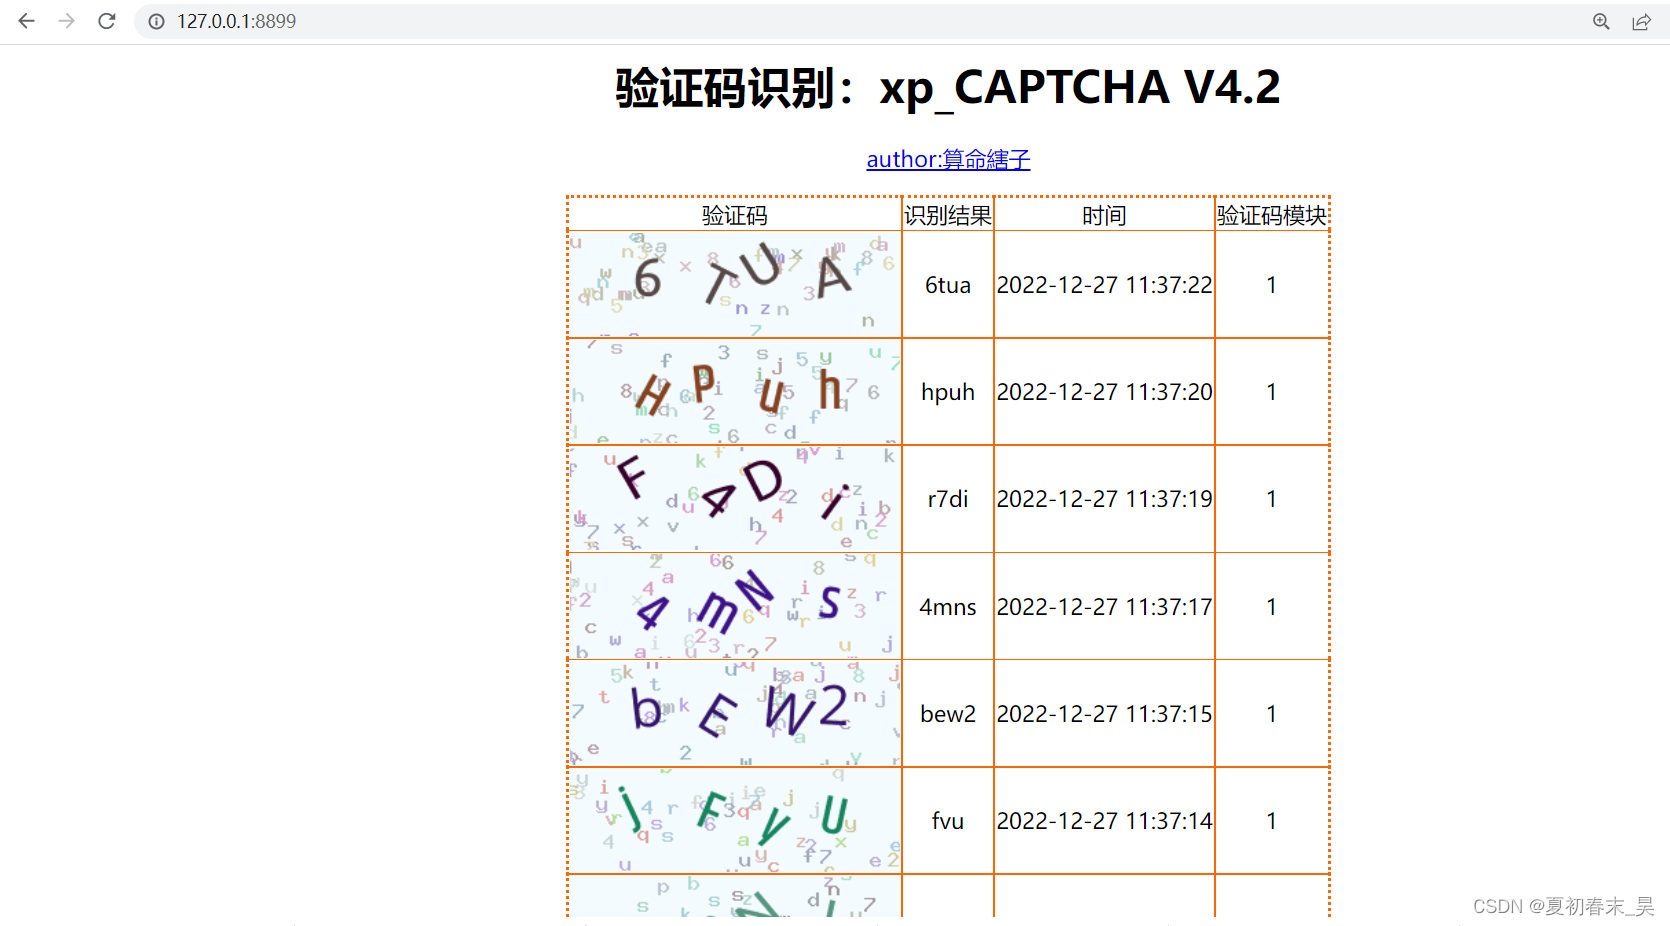Click module value 1 in the fvu row
Viewport: 1670px width, 926px height.
1272,821
